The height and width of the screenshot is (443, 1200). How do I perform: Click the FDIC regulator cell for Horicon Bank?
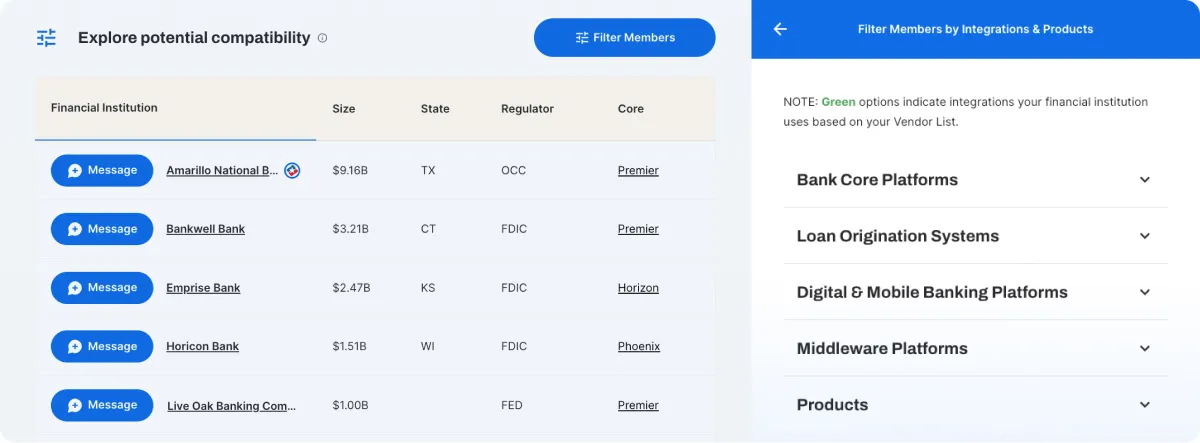tap(513, 347)
